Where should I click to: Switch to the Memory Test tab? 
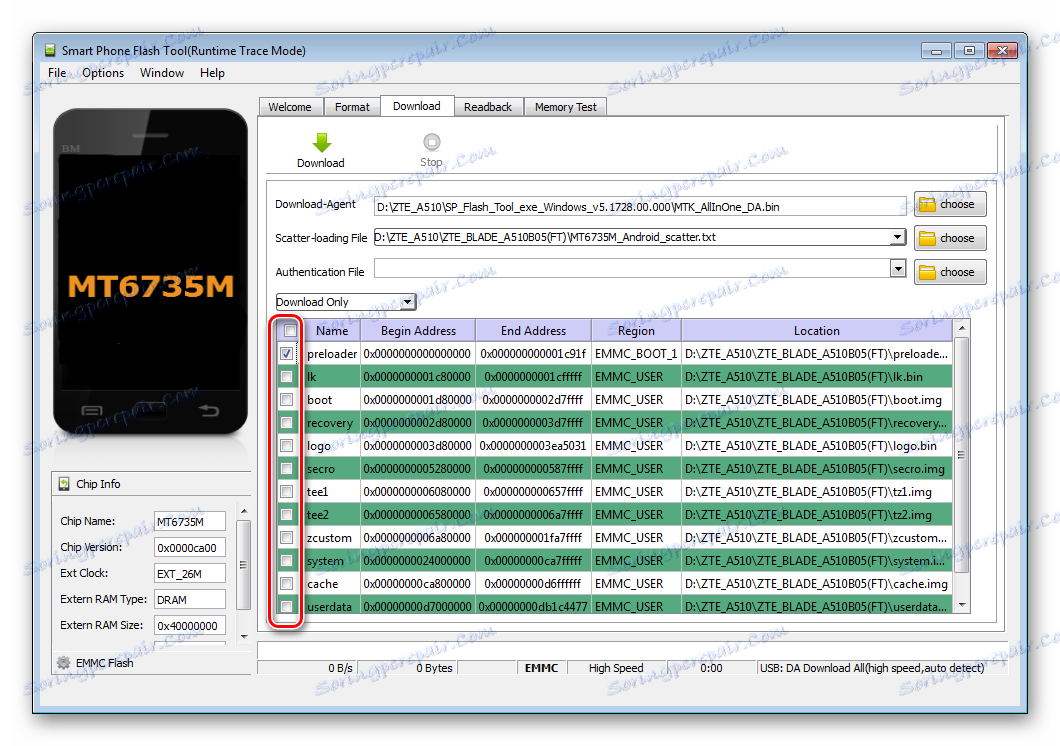click(x=565, y=107)
